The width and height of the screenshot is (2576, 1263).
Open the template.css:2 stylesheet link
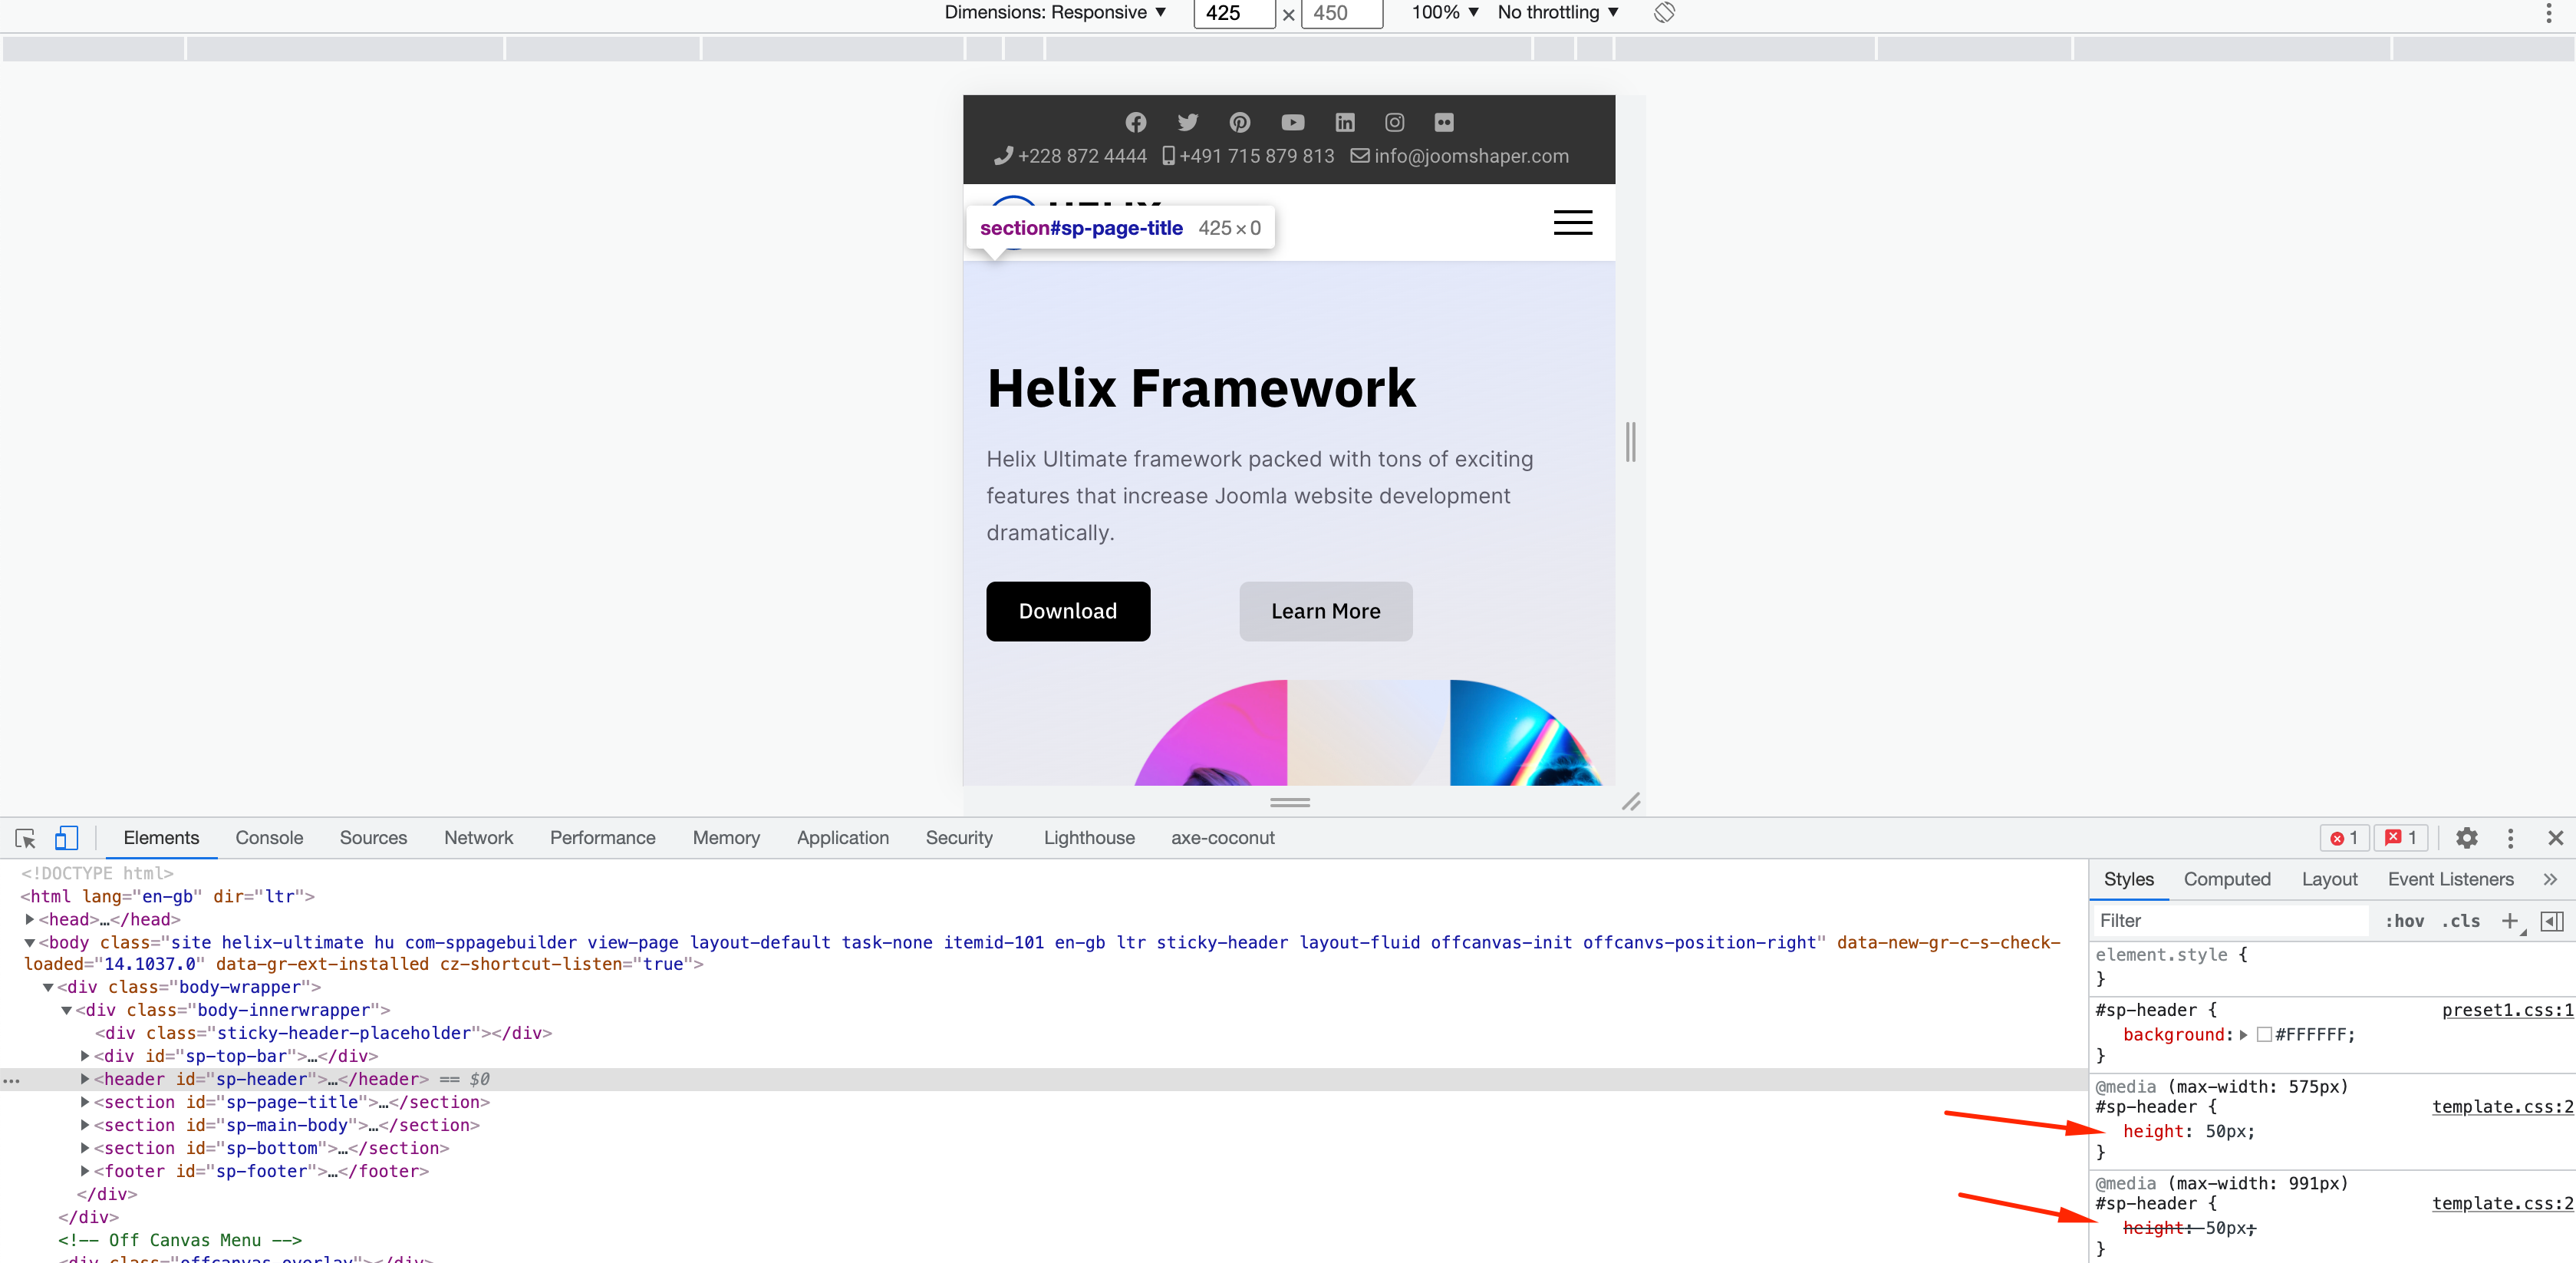[x=2501, y=1107]
